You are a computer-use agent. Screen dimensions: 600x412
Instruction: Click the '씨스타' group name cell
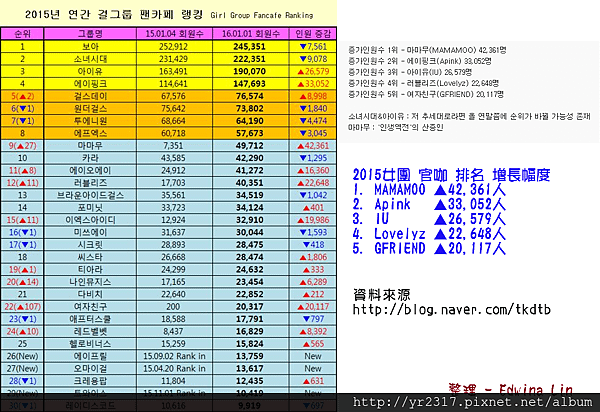[90, 257]
